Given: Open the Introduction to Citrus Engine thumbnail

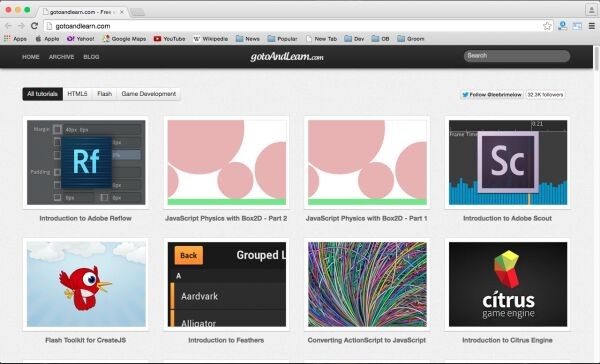Looking at the screenshot, I should click(508, 284).
